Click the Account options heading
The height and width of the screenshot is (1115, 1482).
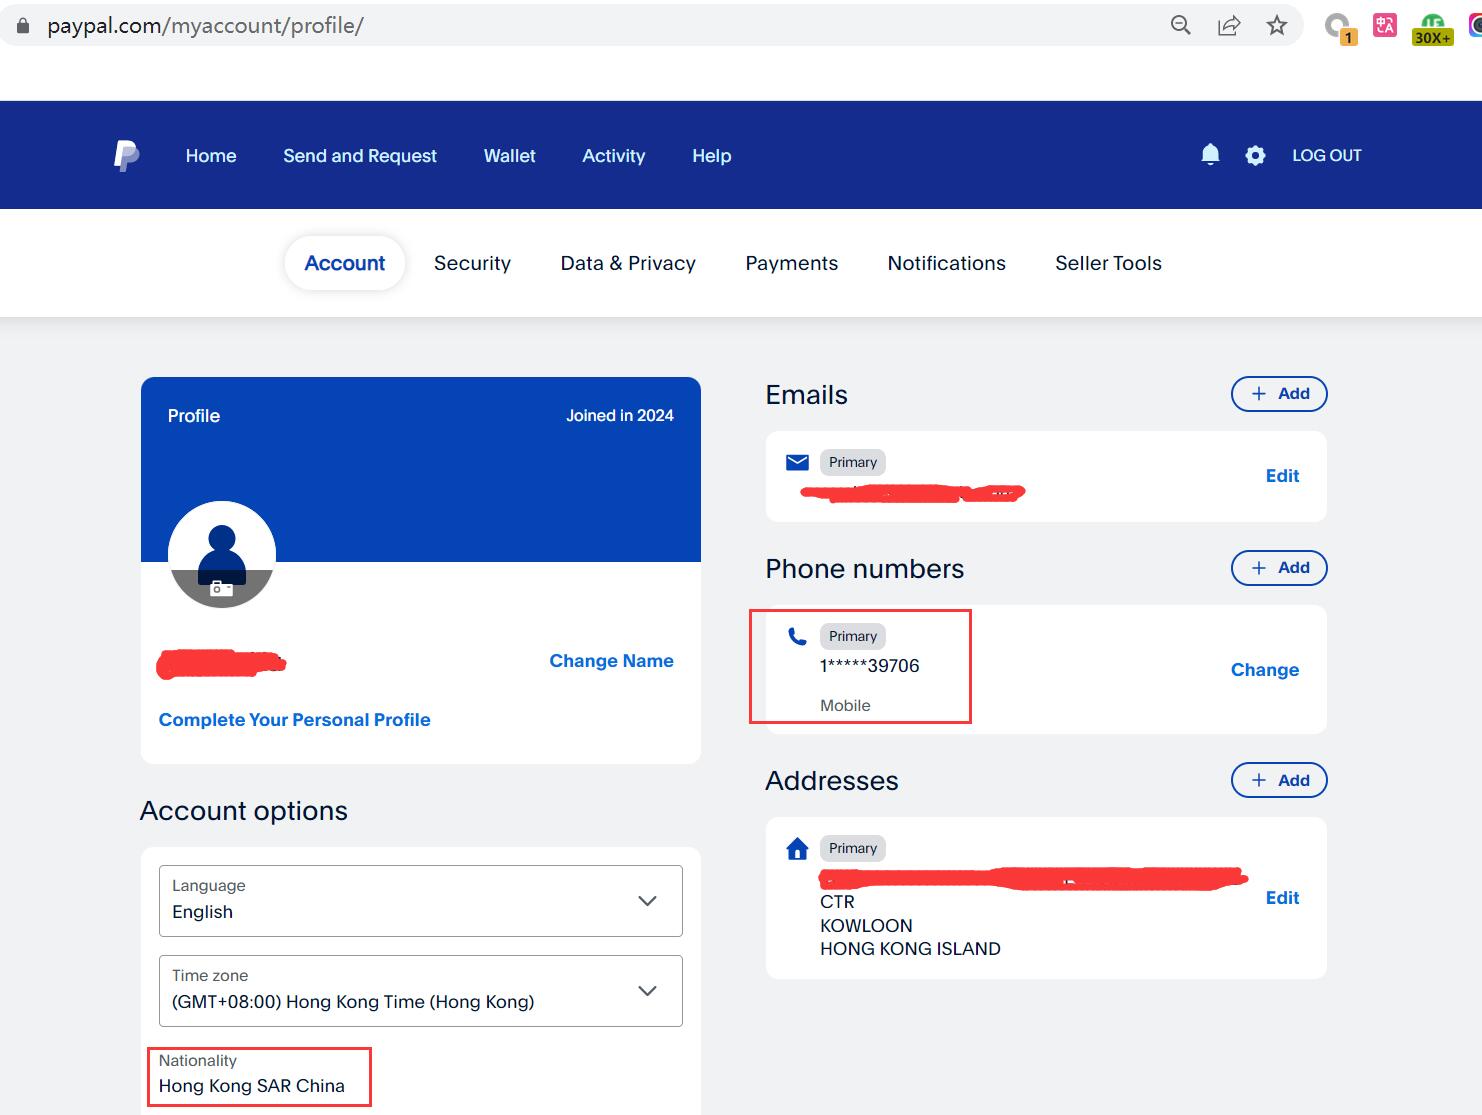point(244,811)
